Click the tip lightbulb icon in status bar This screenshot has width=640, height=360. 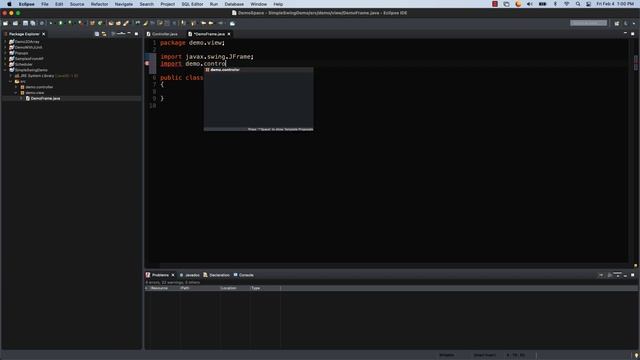(636, 355)
